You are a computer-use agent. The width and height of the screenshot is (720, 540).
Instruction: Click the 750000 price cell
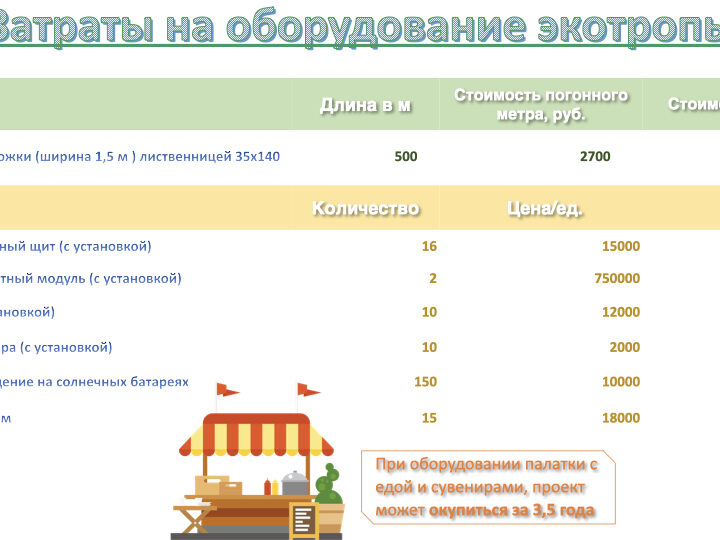coord(616,279)
